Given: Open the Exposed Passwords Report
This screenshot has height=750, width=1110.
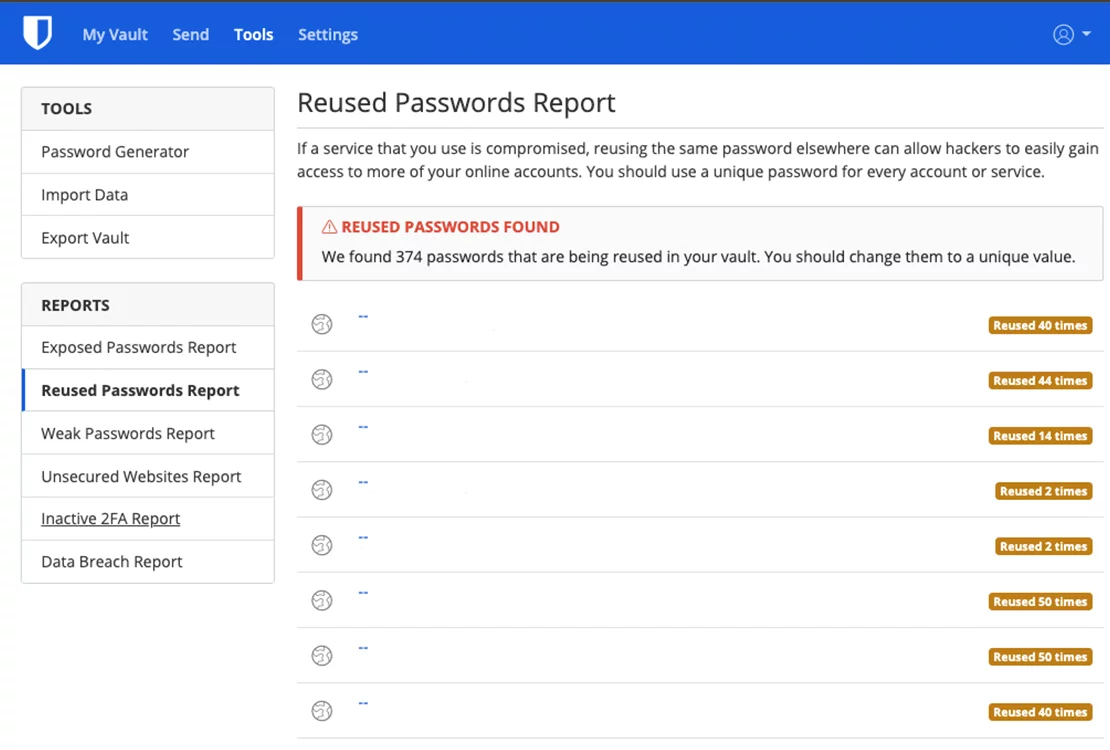Looking at the screenshot, I should point(138,347).
